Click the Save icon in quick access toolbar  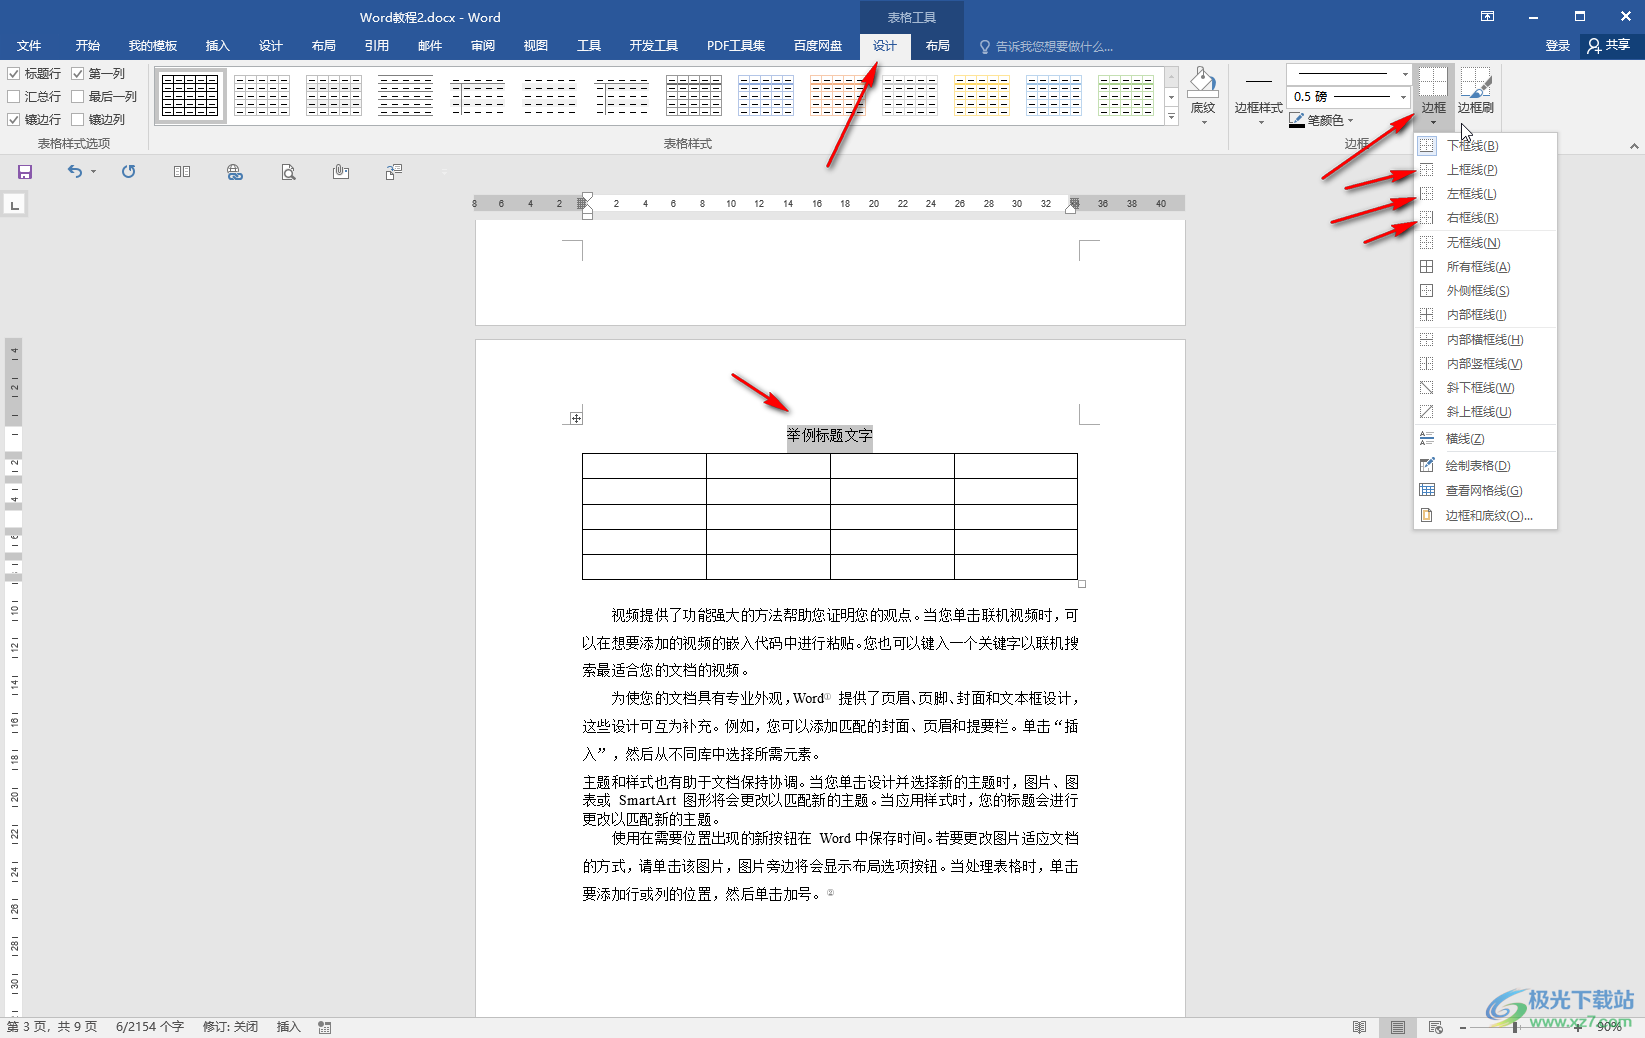pos(25,172)
